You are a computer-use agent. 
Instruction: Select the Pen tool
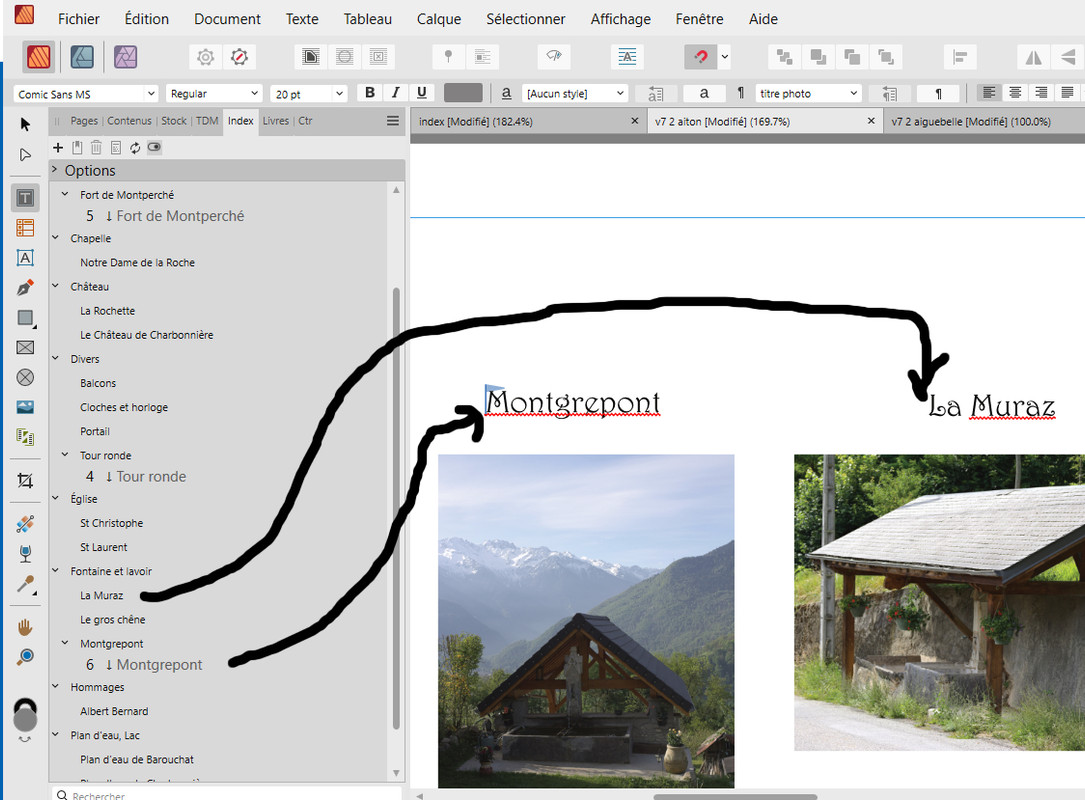[25, 288]
